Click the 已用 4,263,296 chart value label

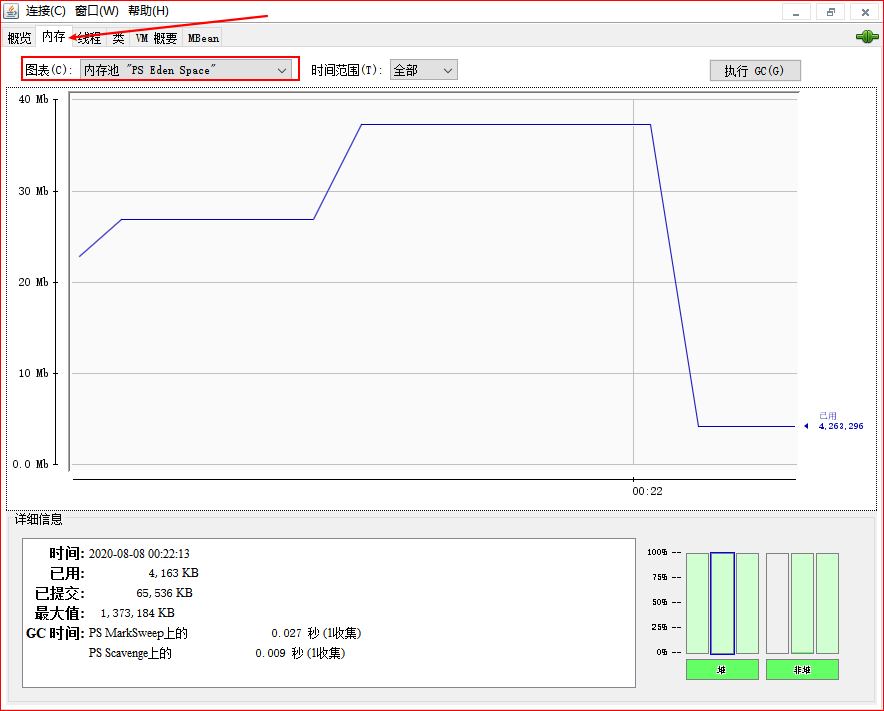841,421
